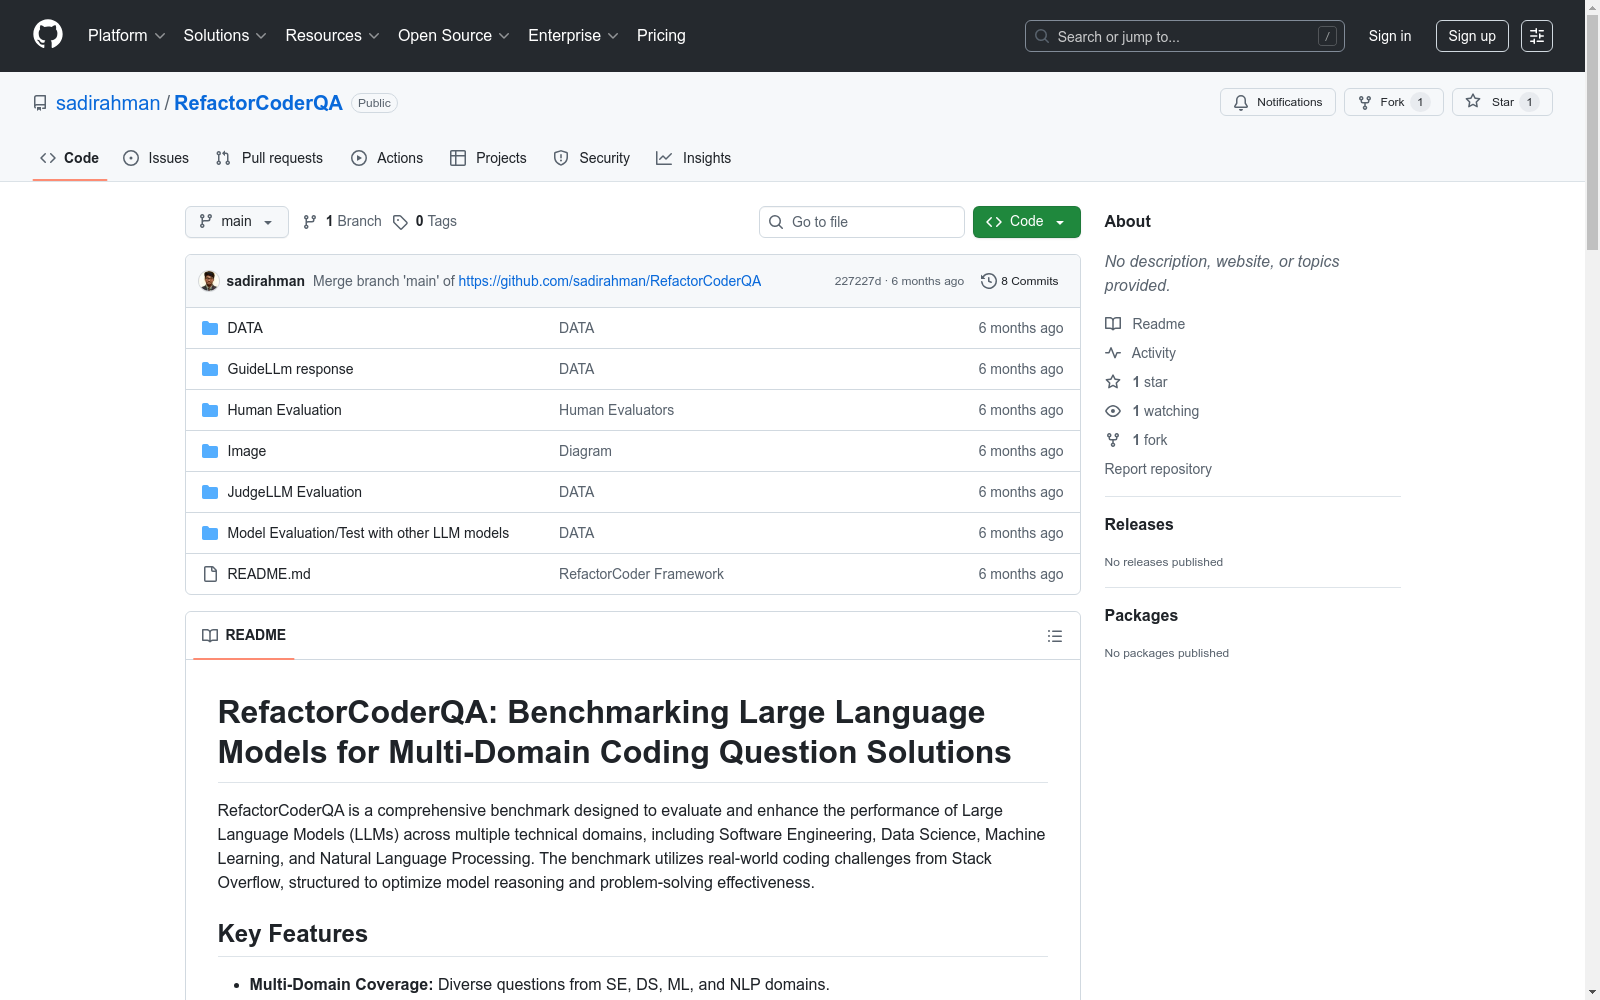Click the eye icon beside 1 watching

(x=1113, y=411)
